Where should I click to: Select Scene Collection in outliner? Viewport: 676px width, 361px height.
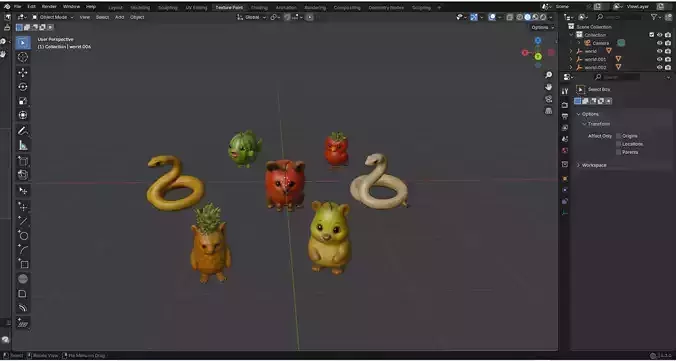point(594,27)
